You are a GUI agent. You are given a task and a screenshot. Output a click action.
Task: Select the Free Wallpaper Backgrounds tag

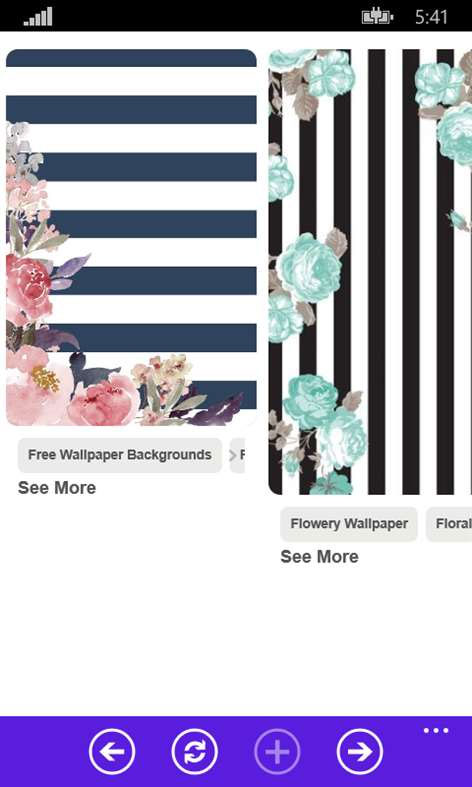tap(120, 455)
